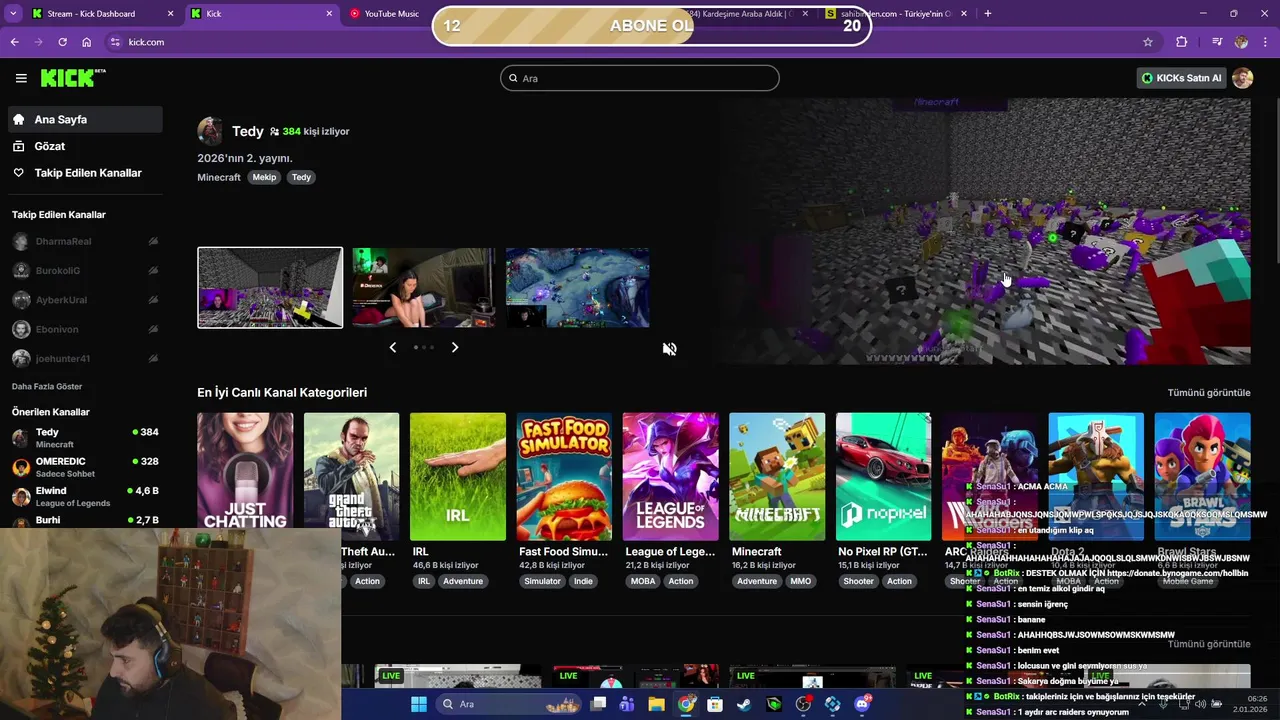The height and width of the screenshot is (720, 1280).
Task: Click the Simulator tag under Fast Food
Action: pyautogui.click(x=543, y=581)
